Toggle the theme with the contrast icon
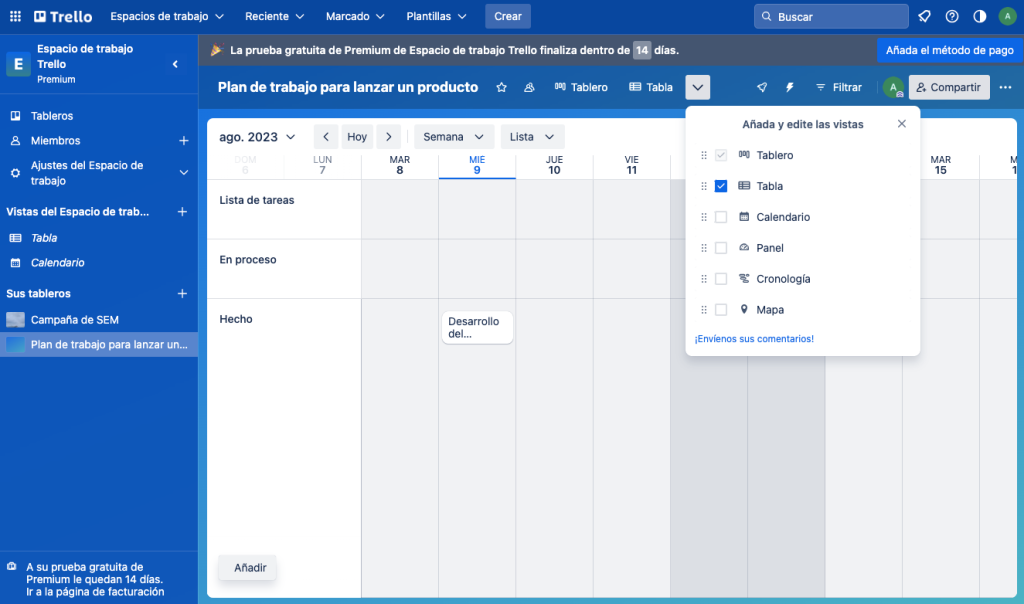This screenshot has width=1024, height=604. [979, 15]
